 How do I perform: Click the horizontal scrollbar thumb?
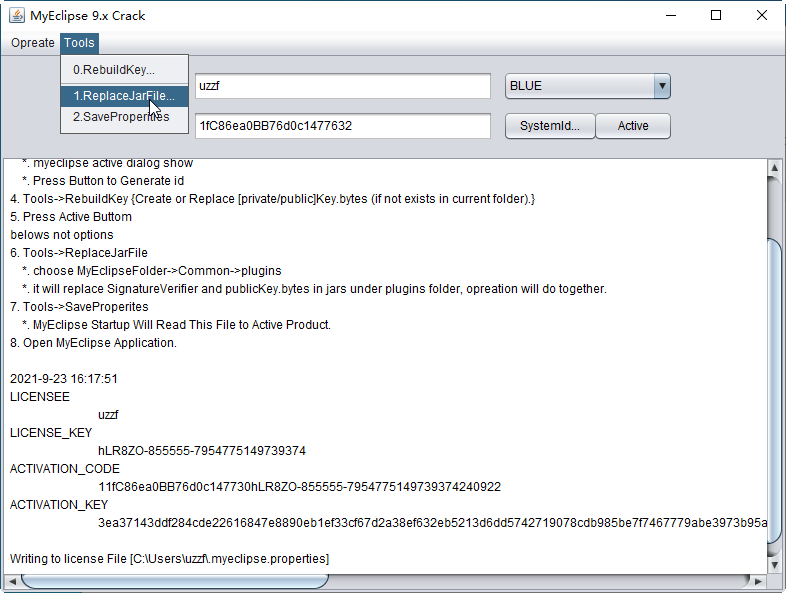click(174, 581)
